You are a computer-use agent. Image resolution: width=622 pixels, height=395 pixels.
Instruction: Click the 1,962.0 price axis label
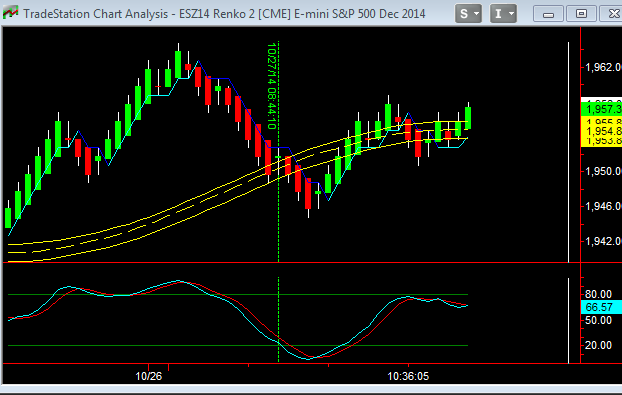[x=603, y=67]
